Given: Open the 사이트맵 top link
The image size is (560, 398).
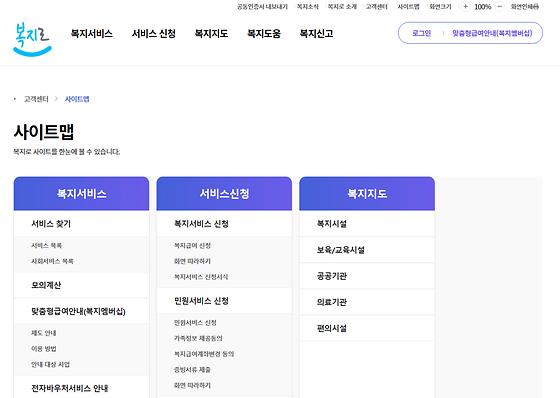Looking at the screenshot, I should tap(409, 6).
